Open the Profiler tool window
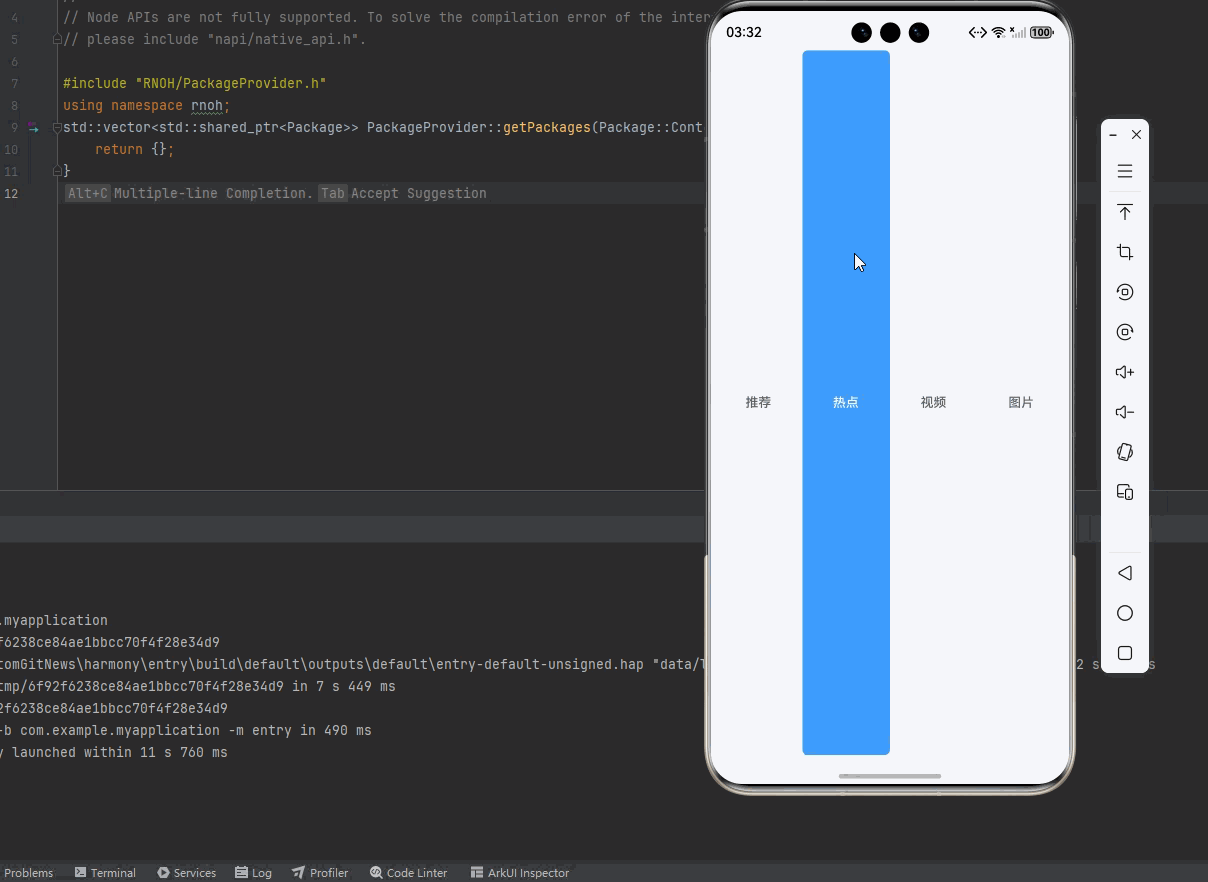Viewport: 1208px width, 882px height. (x=320, y=873)
